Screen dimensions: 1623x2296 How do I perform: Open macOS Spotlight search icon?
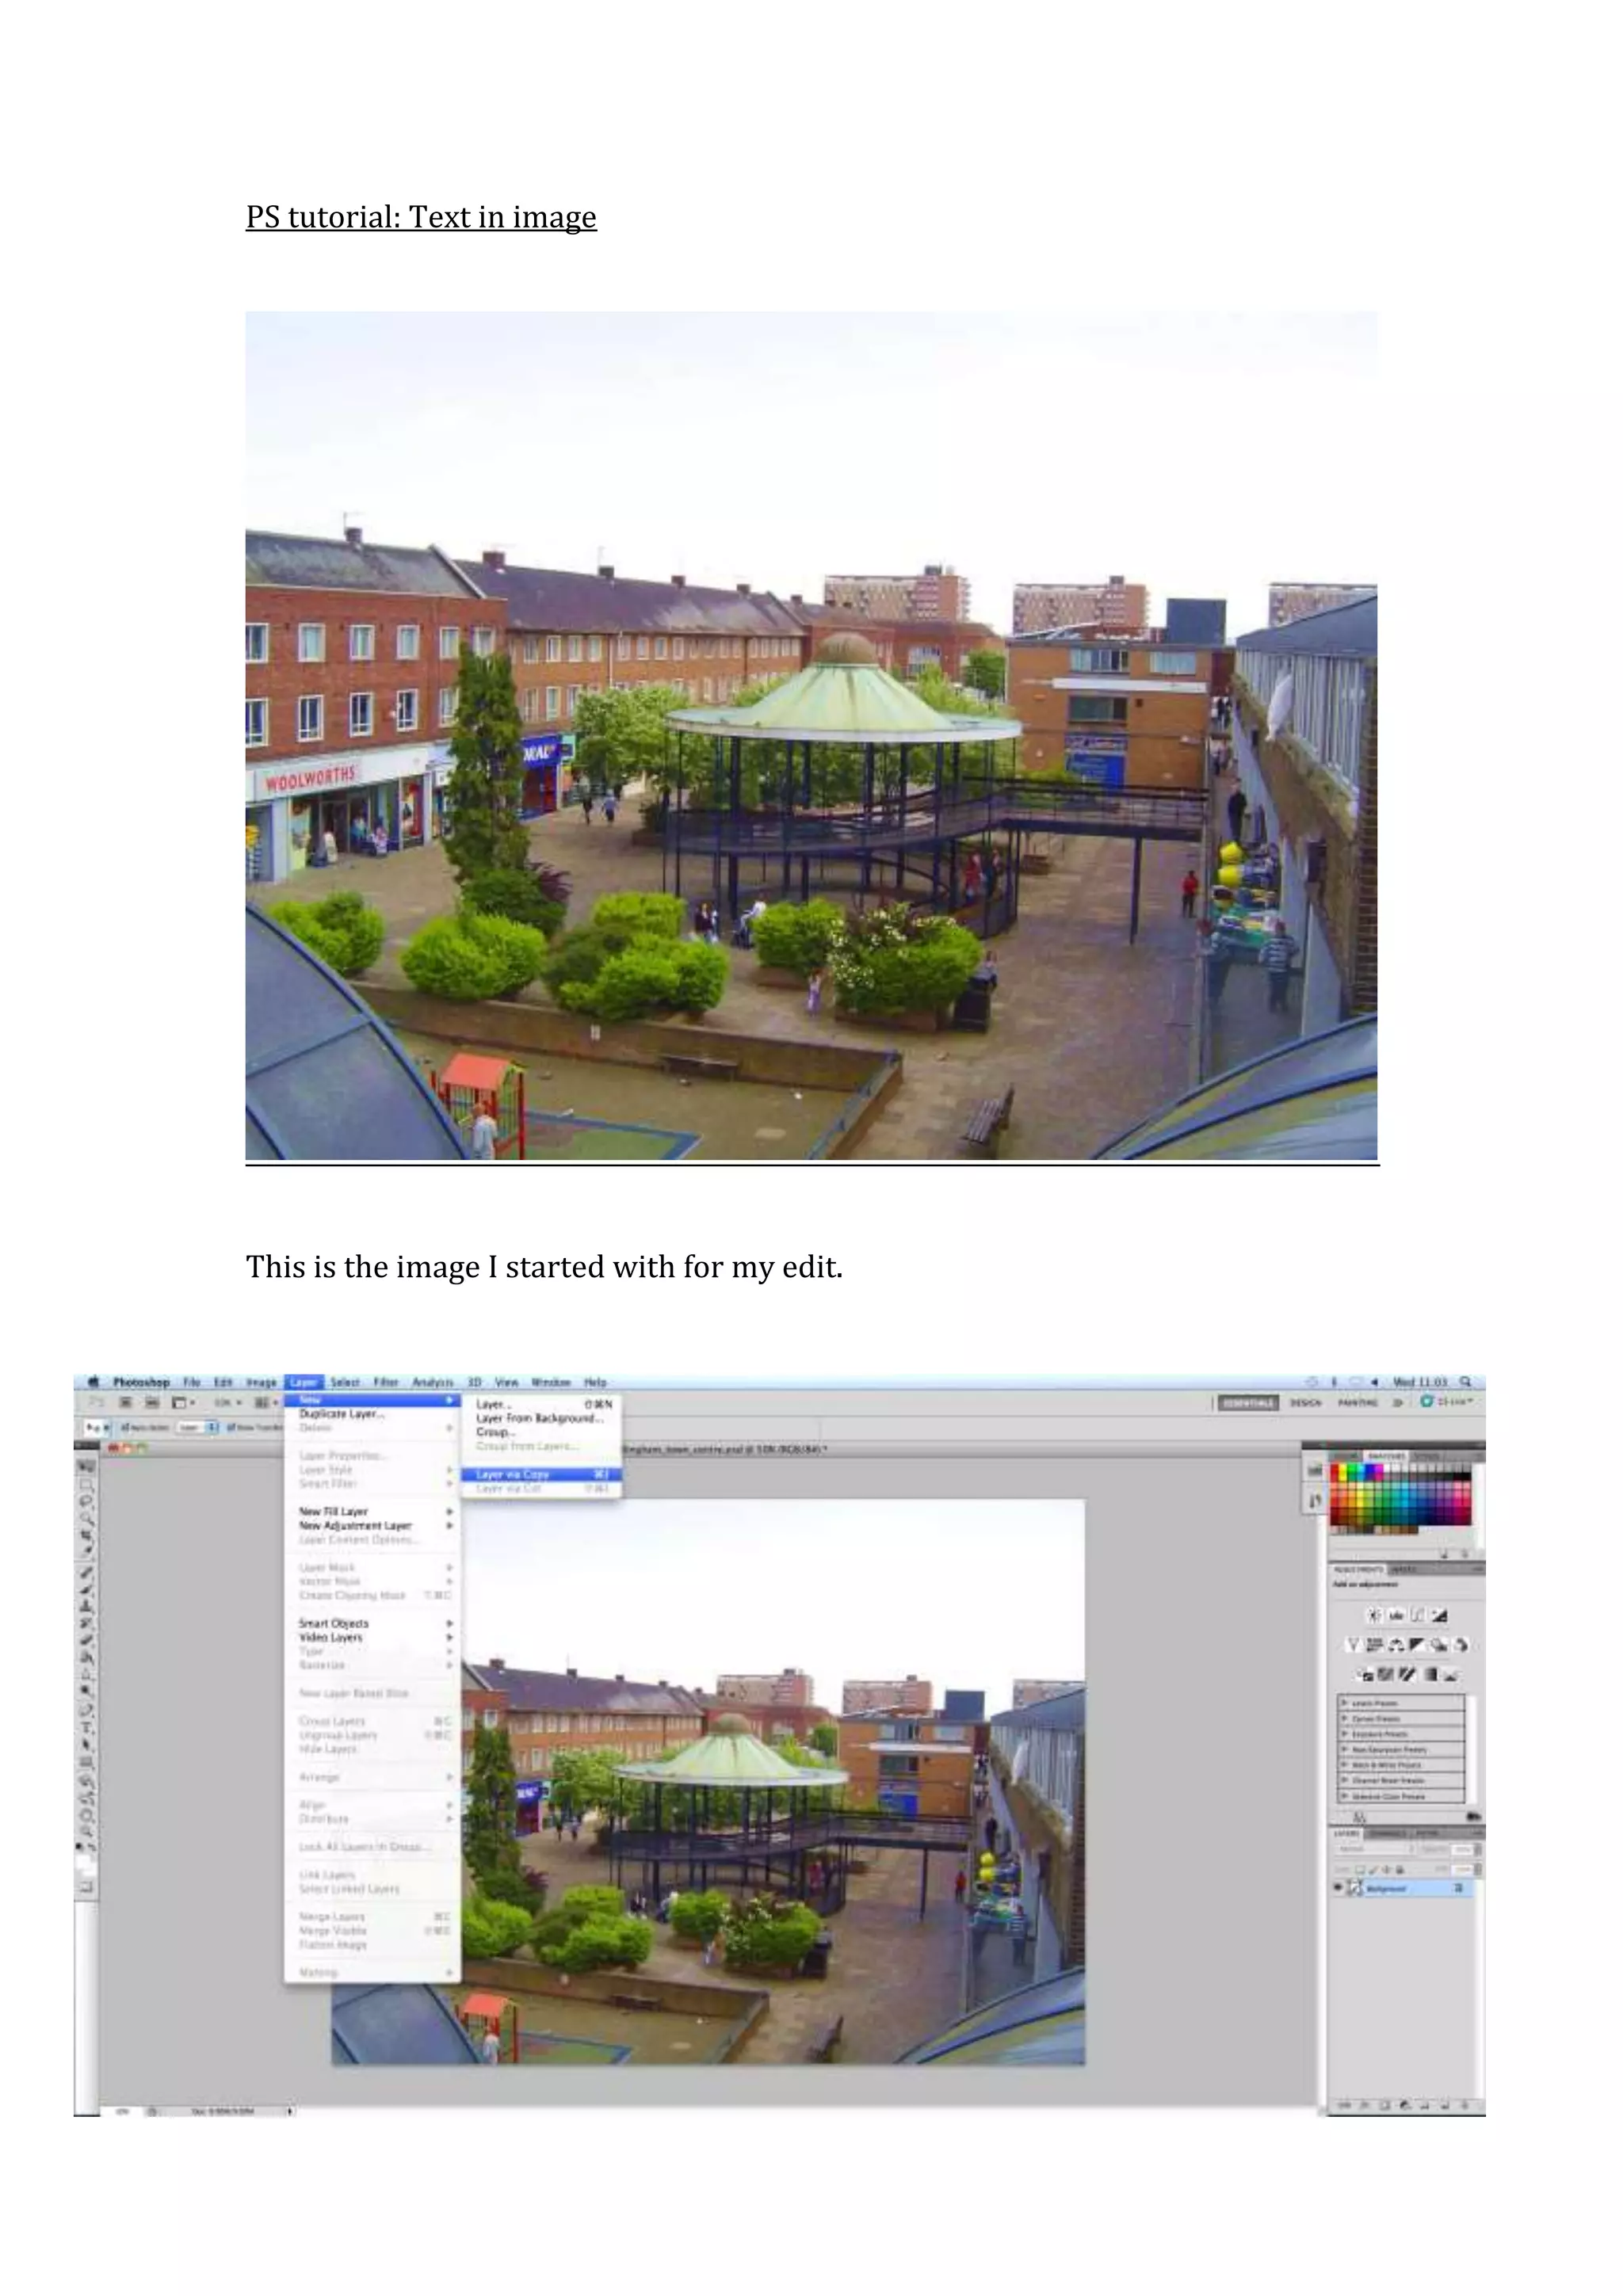pos(1465,1382)
